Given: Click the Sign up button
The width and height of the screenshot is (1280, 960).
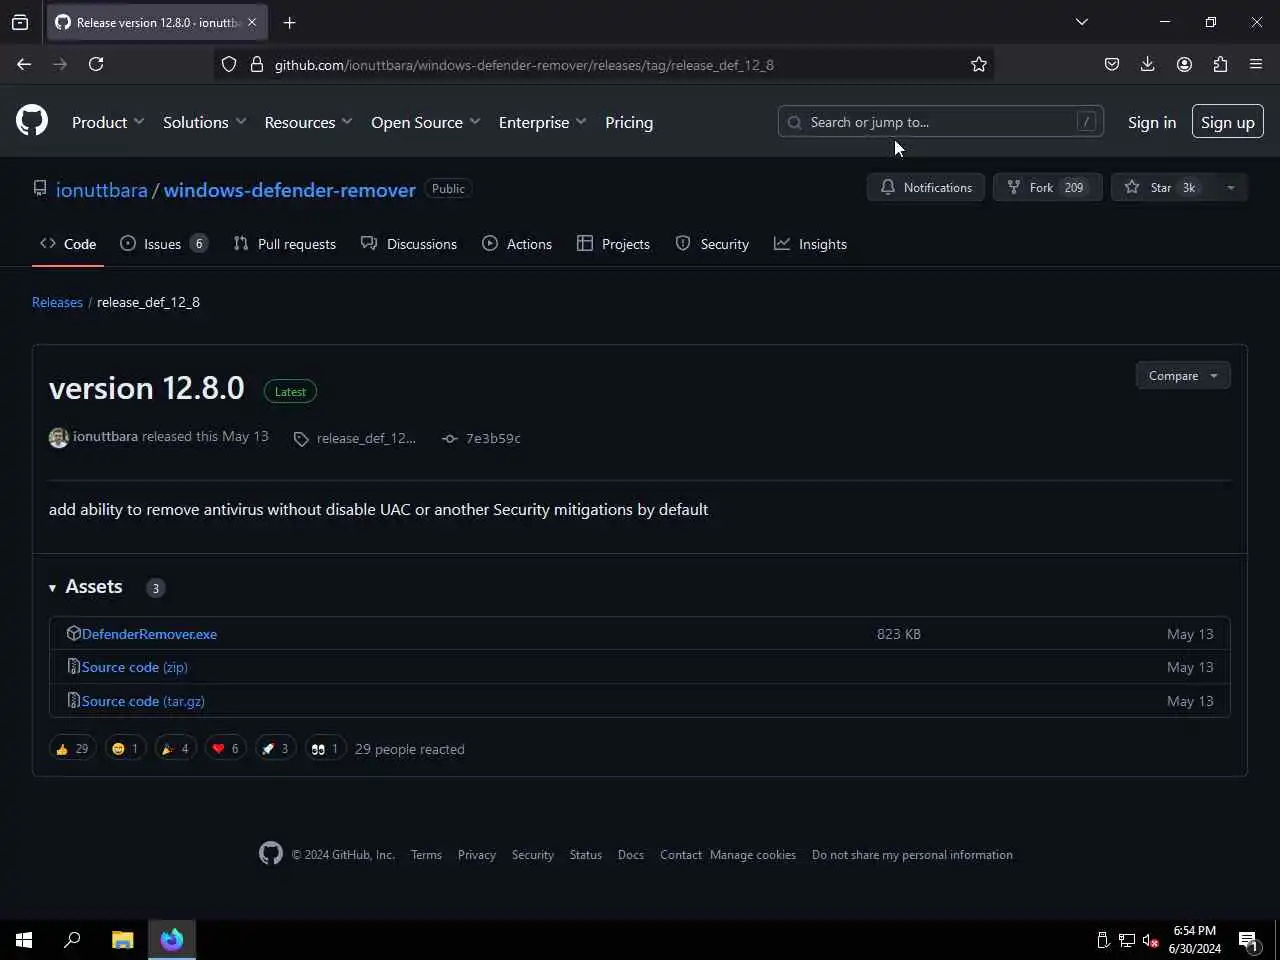Looking at the screenshot, I should (x=1228, y=122).
